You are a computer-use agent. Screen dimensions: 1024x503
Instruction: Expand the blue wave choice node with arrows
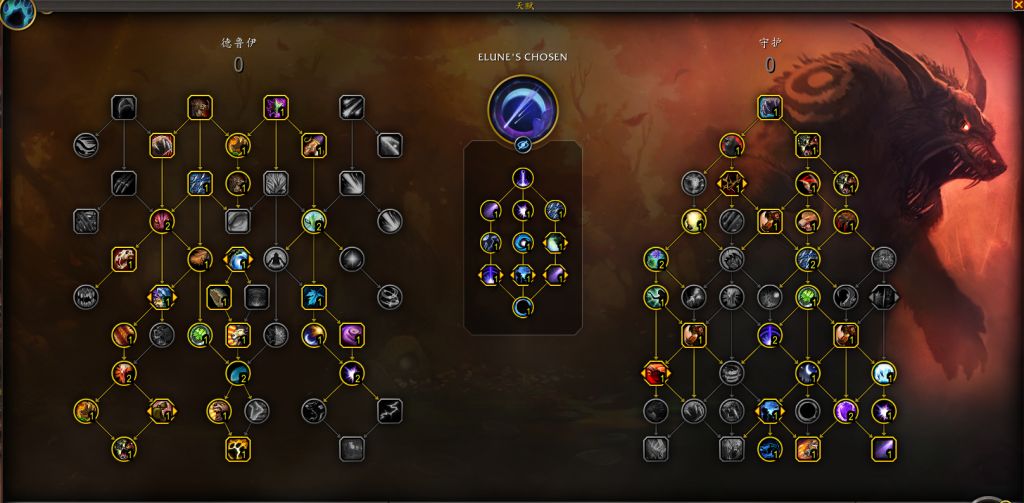tap(238, 259)
